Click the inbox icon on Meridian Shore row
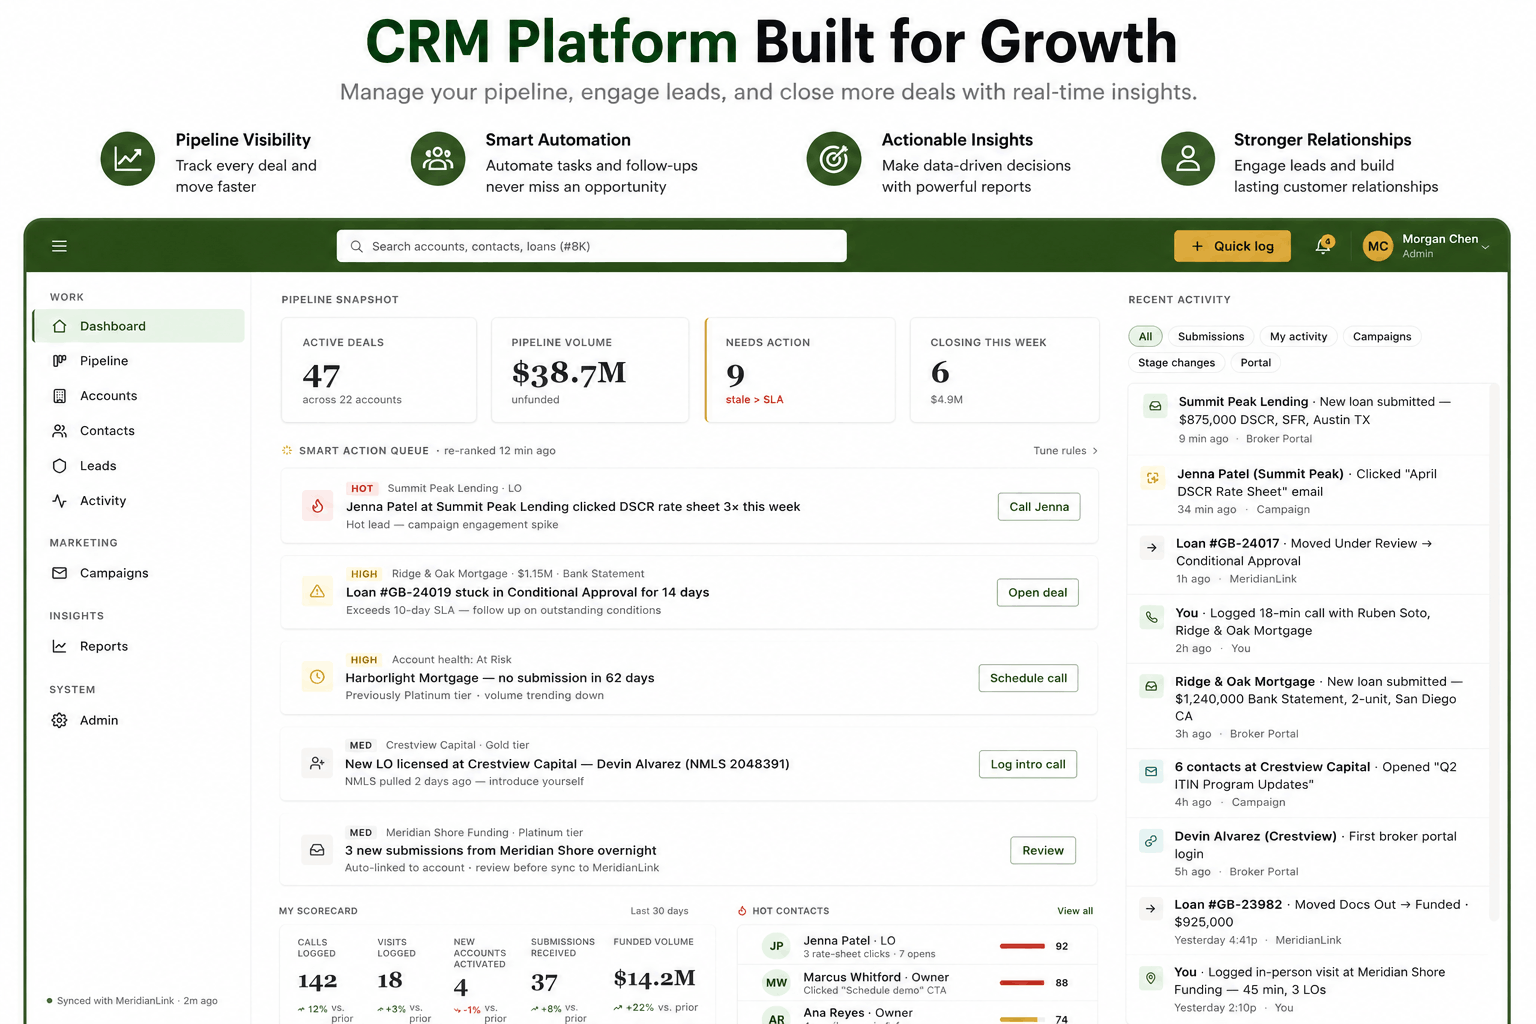This screenshot has width=1536, height=1024. [x=317, y=850]
